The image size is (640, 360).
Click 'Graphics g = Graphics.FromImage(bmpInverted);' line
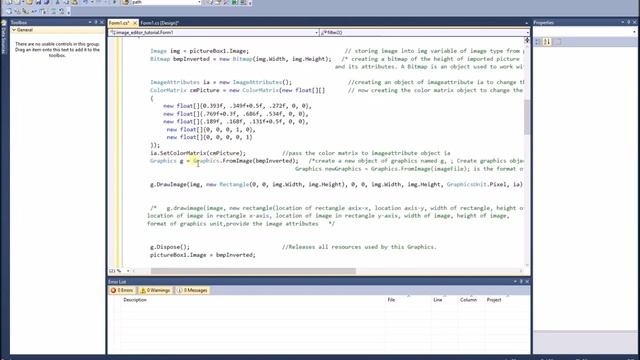pyautogui.click(x=224, y=161)
